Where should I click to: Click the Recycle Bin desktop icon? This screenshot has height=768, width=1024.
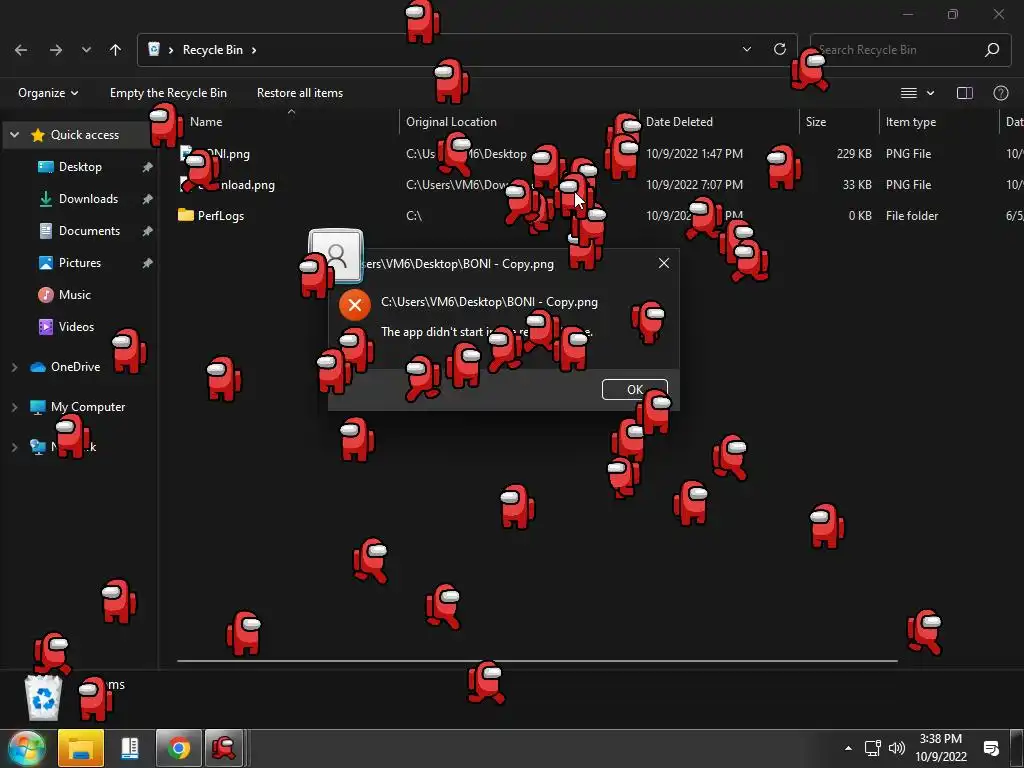click(x=43, y=697)
